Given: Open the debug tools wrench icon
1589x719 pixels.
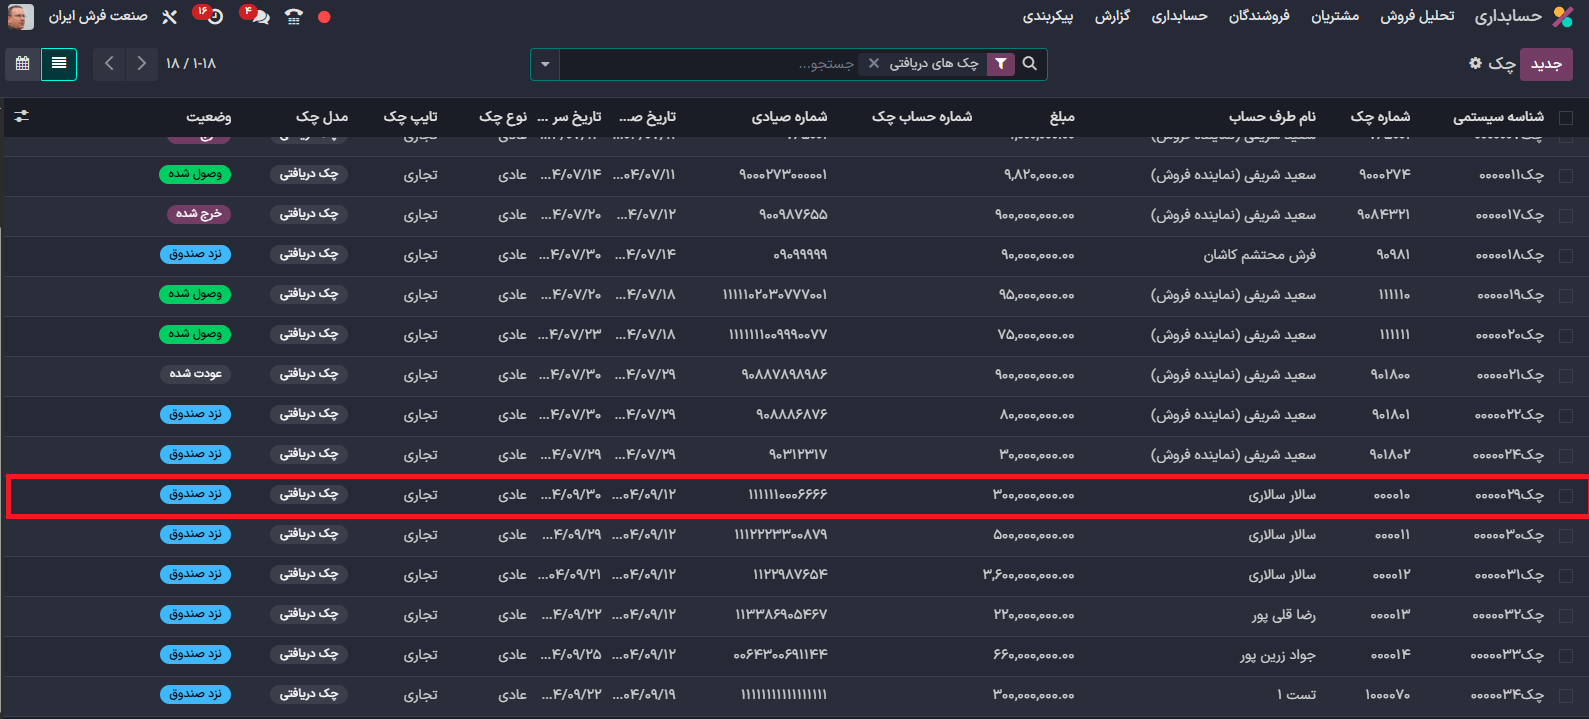Looking at the screenshot, I should [169, 17].
